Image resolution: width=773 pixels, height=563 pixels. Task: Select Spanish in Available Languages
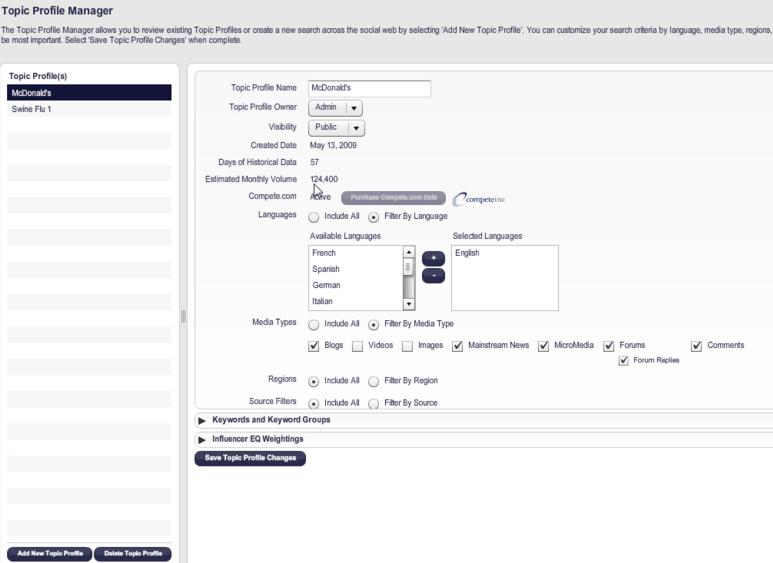point(355,269)
